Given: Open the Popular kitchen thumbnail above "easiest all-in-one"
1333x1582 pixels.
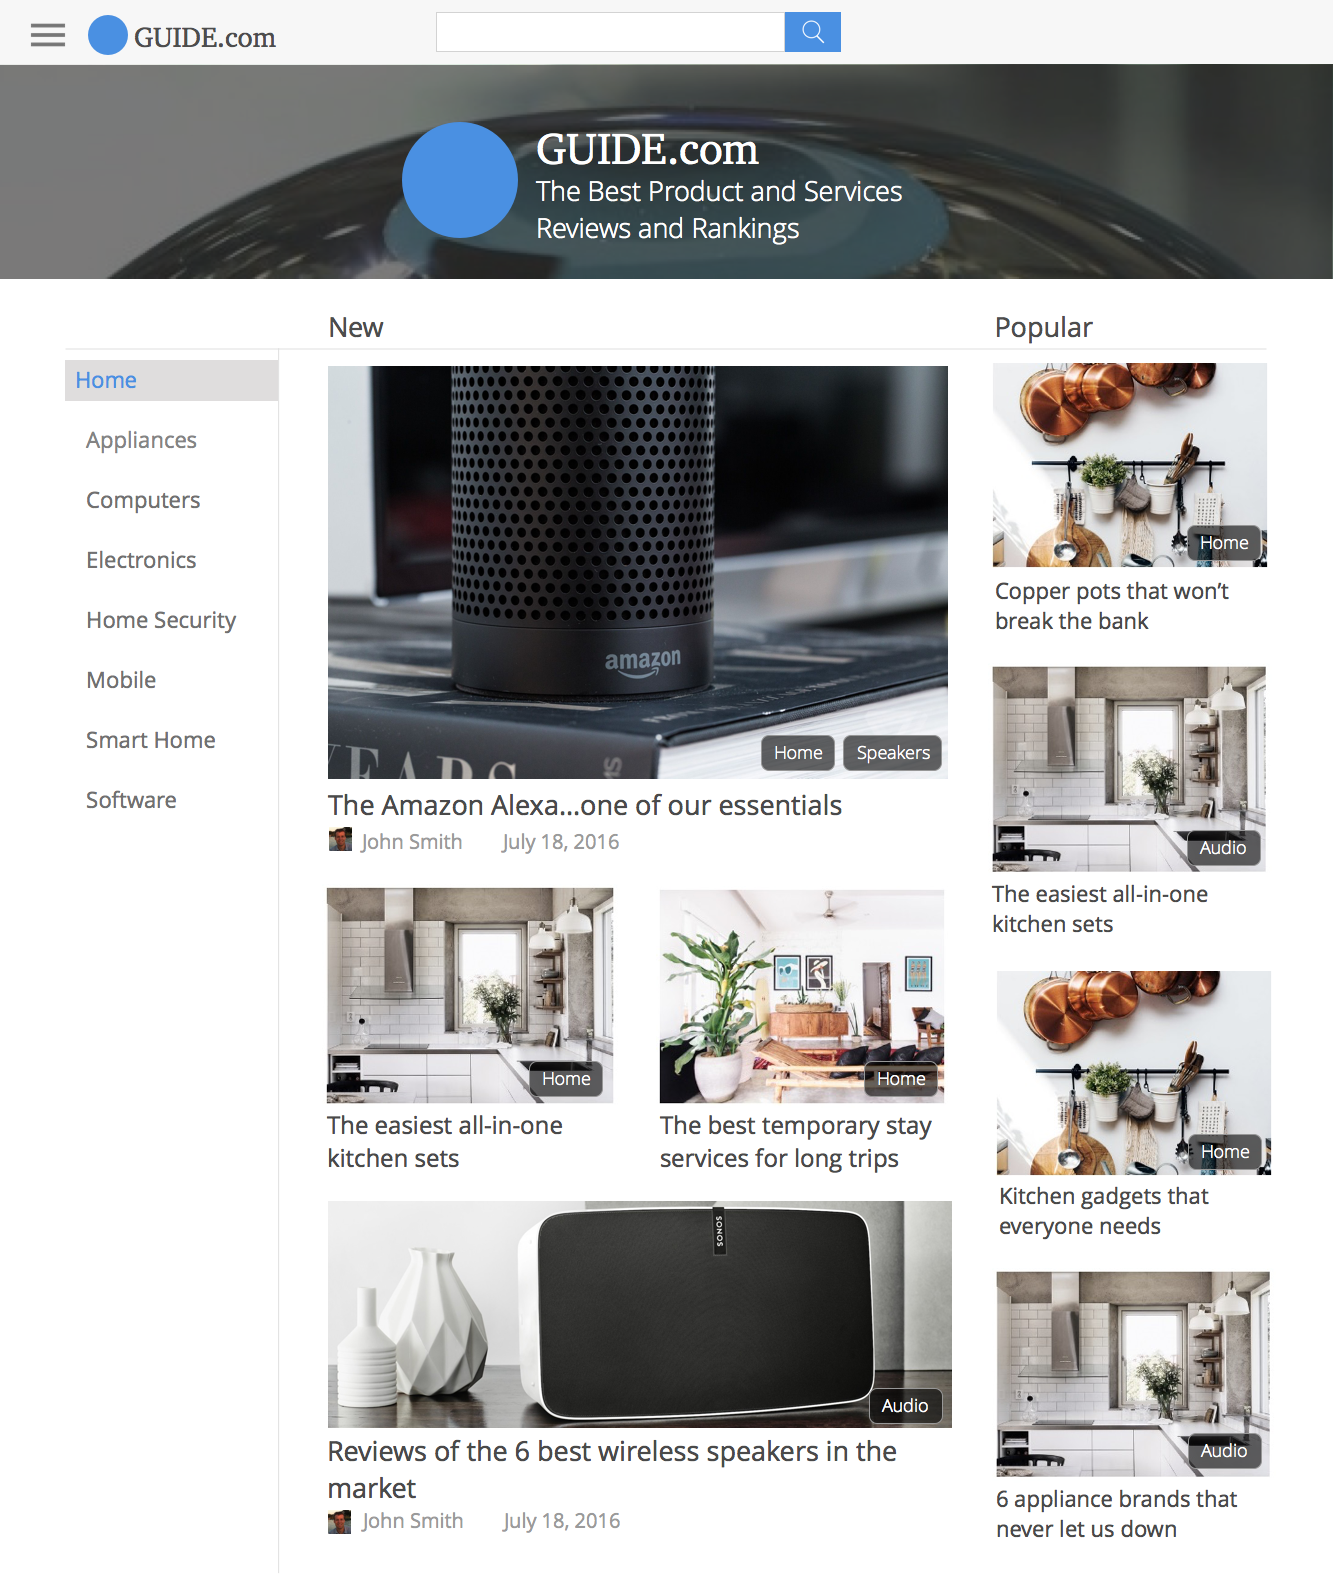Looking at the screenshot, I should [x=1129, y=769].
